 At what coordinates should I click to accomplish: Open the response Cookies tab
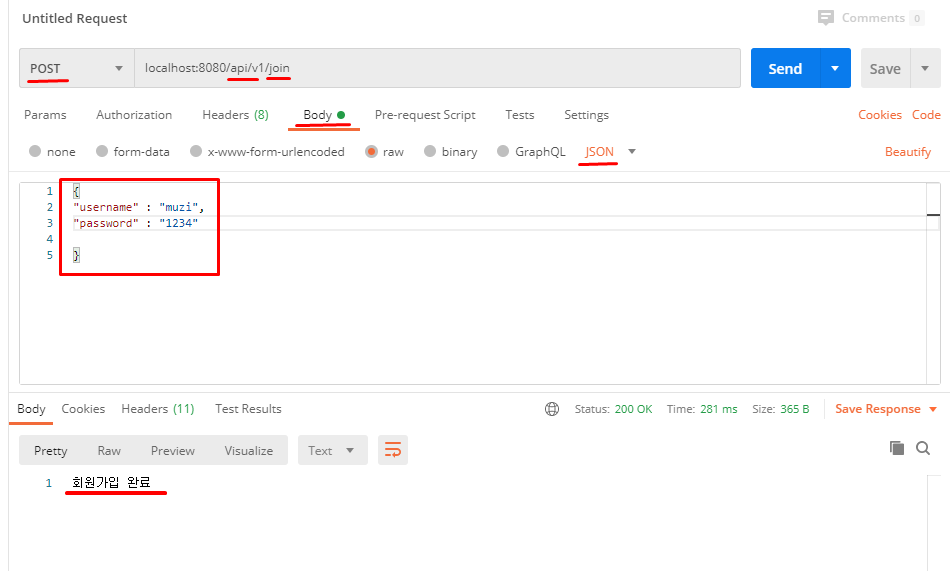pos(83,409)
